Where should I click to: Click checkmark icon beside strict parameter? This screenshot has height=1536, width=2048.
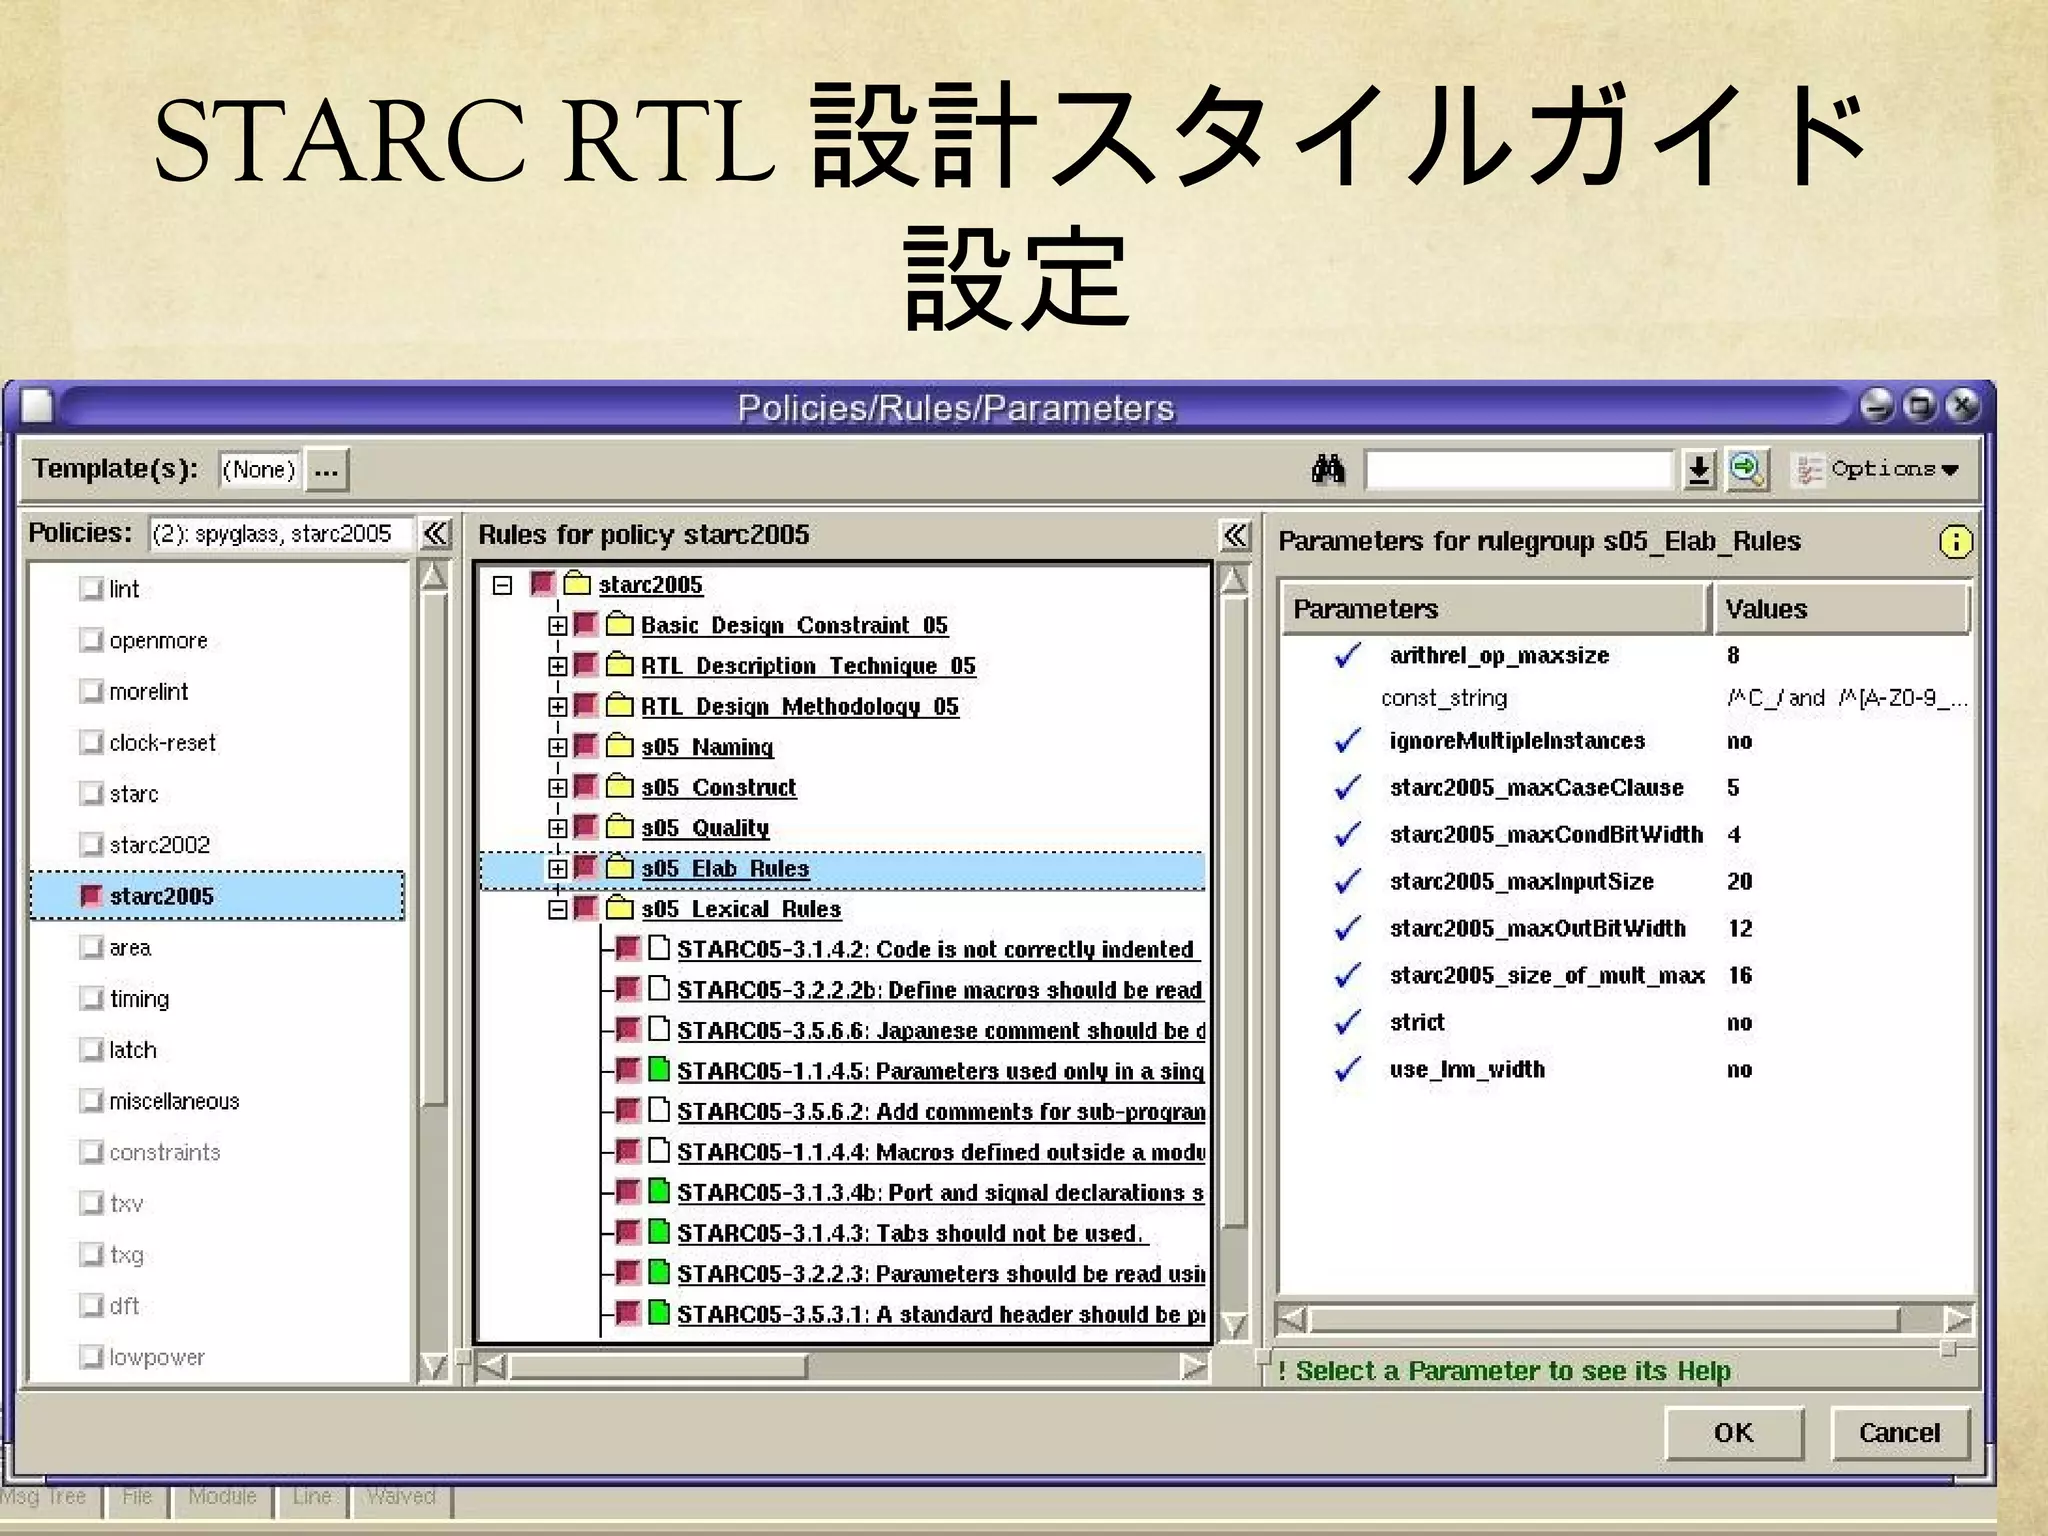[x=1348, y=1022]
